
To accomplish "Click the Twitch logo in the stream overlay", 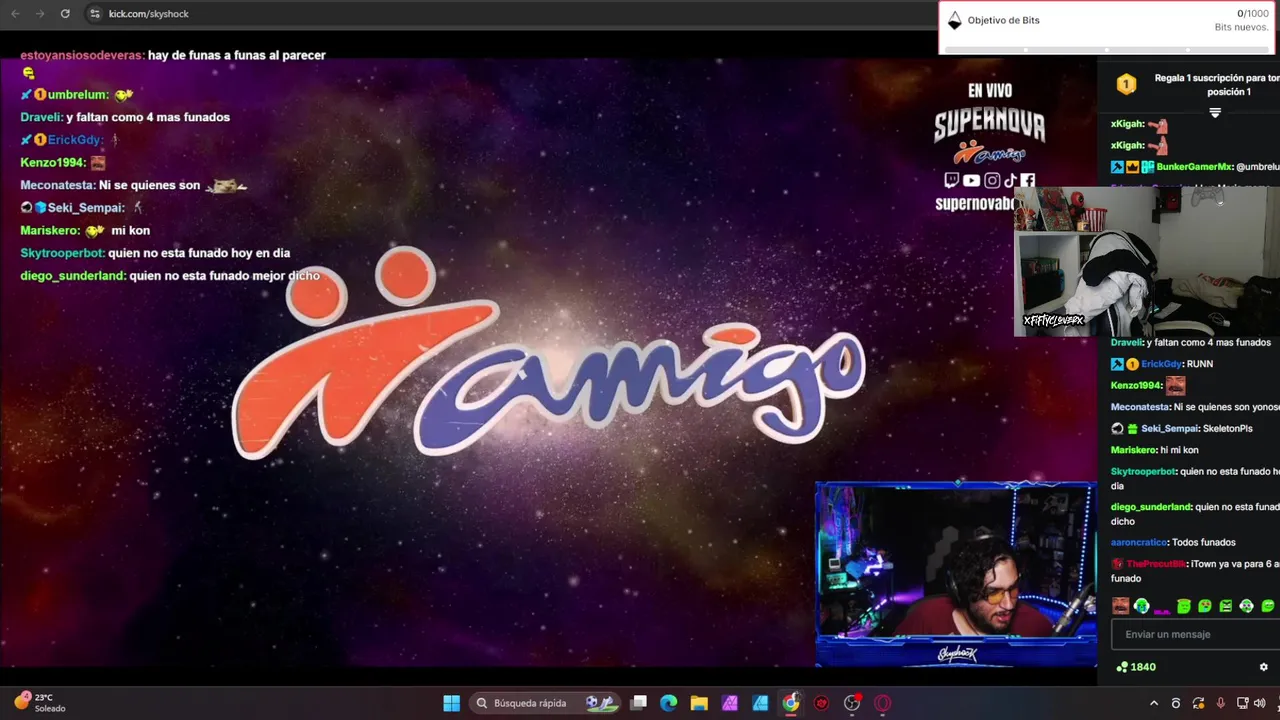I will pyautogui.click(x=951, y=180).
